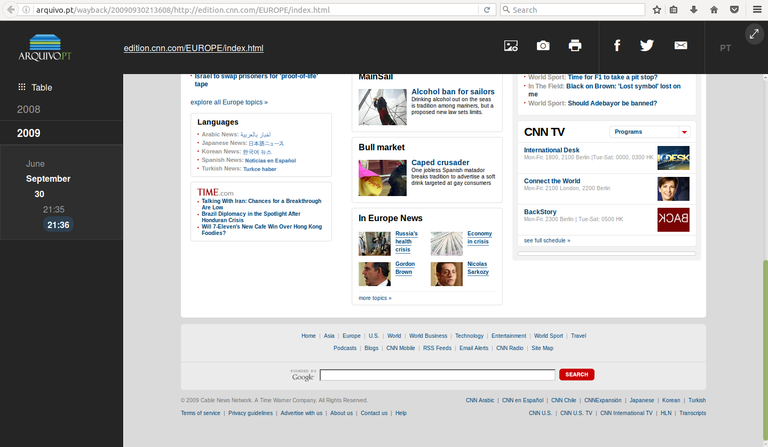Take a screenshot with the camera icon
This screenshot has width=768, height=447.
click(543, 46)
